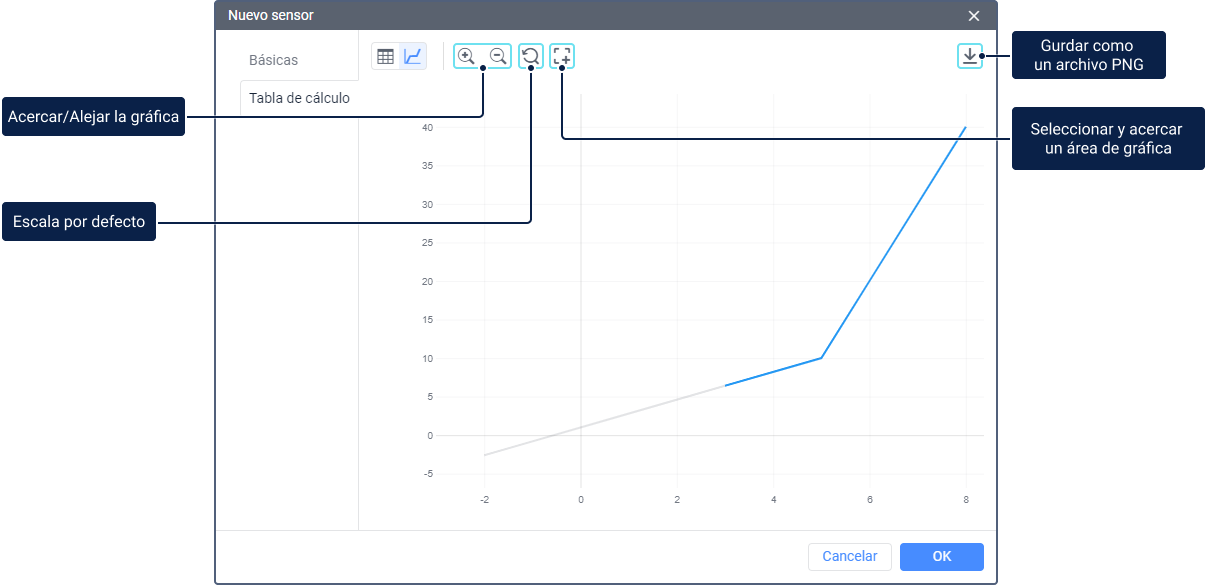The height and width of the screenshot is (585, 1207).
Task: Confirm with the OK button
Action: [941, 557]
